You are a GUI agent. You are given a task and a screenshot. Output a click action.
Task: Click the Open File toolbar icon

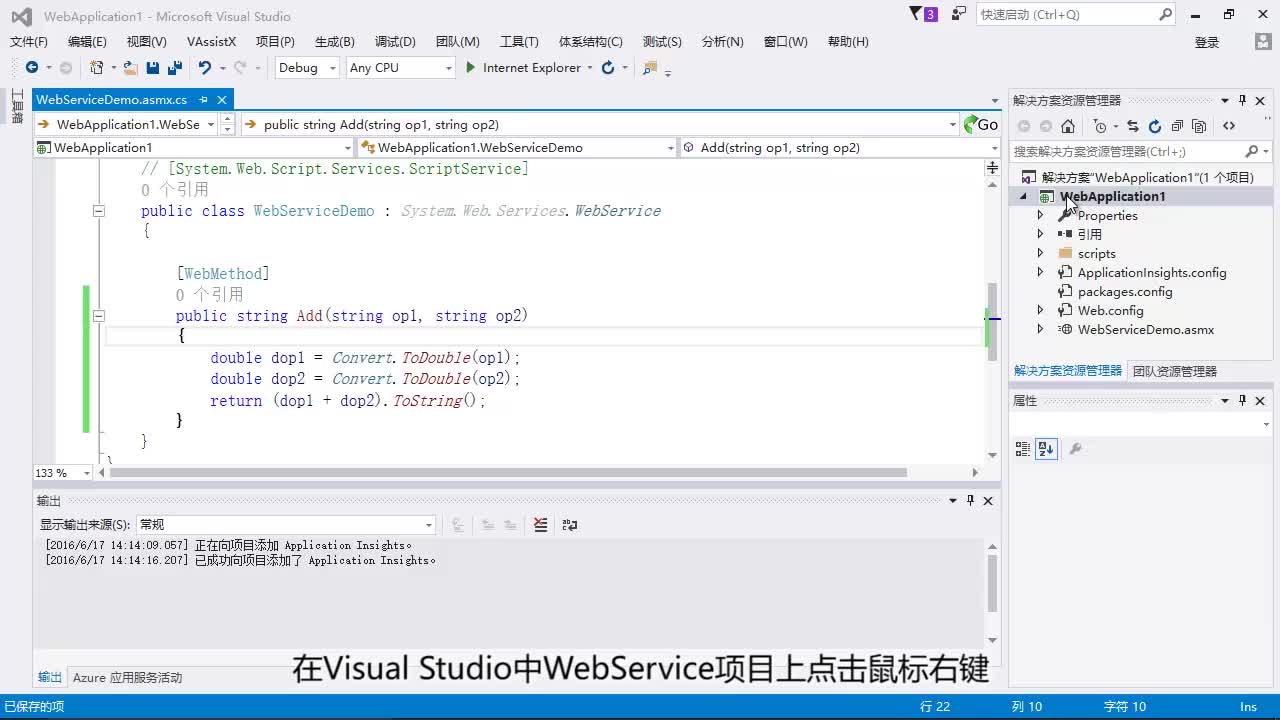click(130, 67)
